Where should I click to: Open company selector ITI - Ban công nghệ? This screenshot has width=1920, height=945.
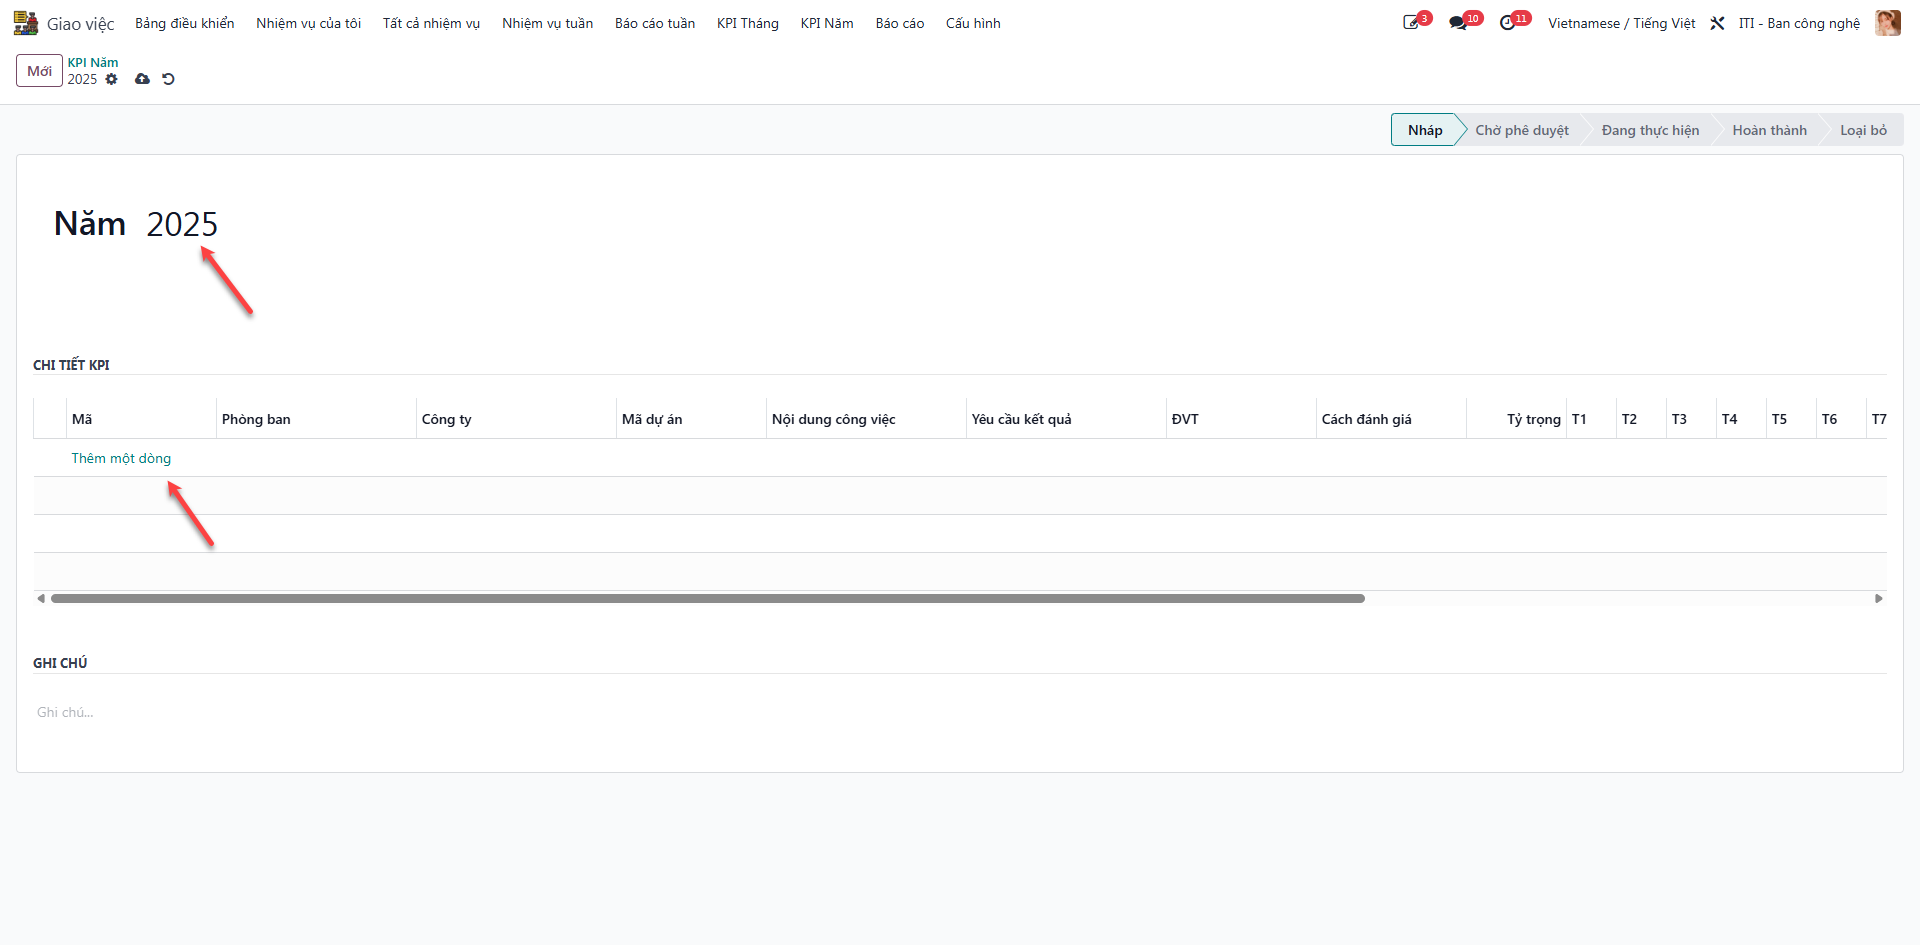(x=1799, y=23)
